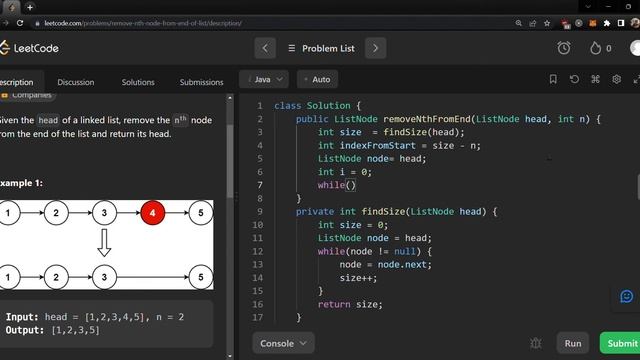This screenshot has height=360, width=640.
Task: Click the 'size++;' line
Action: click(358, 278)
